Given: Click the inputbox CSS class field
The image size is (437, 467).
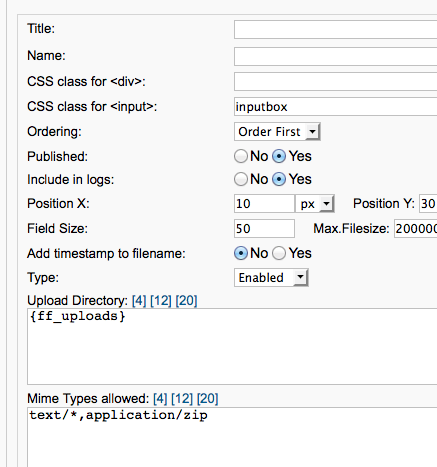Looking at the screenshot, I should tap(335, 107).
